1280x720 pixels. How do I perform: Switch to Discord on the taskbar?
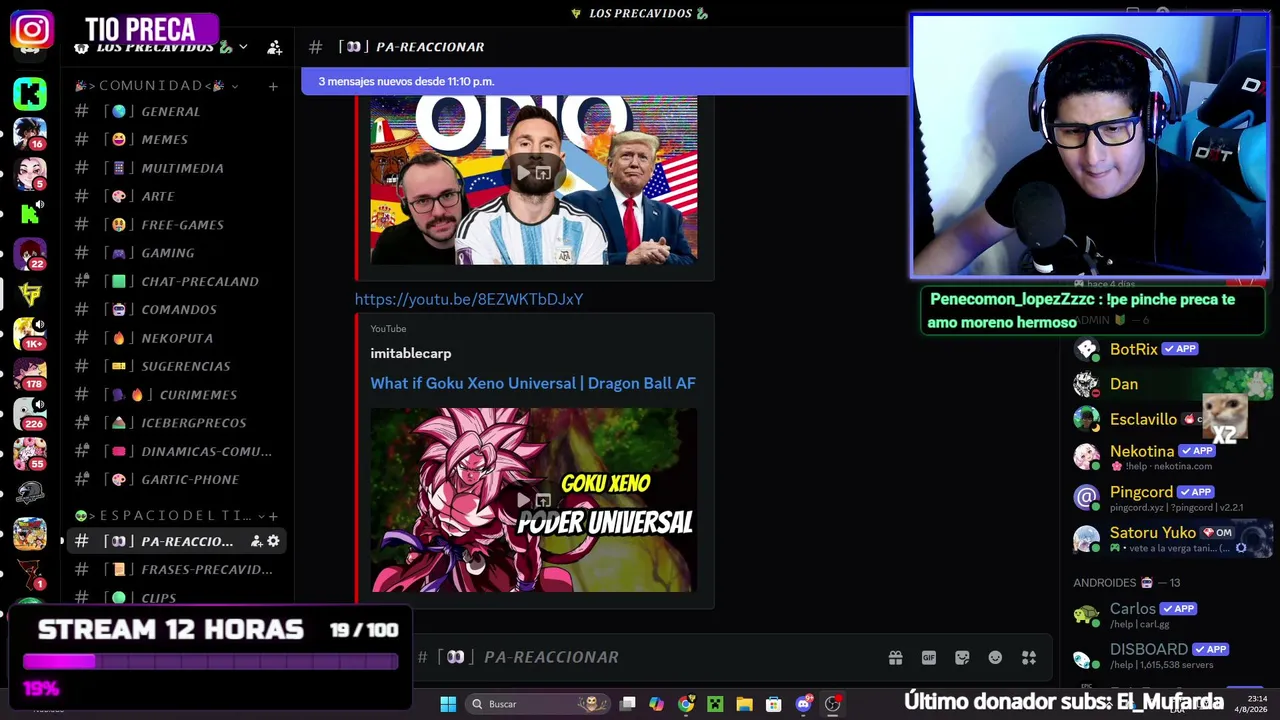click(803, 704)
